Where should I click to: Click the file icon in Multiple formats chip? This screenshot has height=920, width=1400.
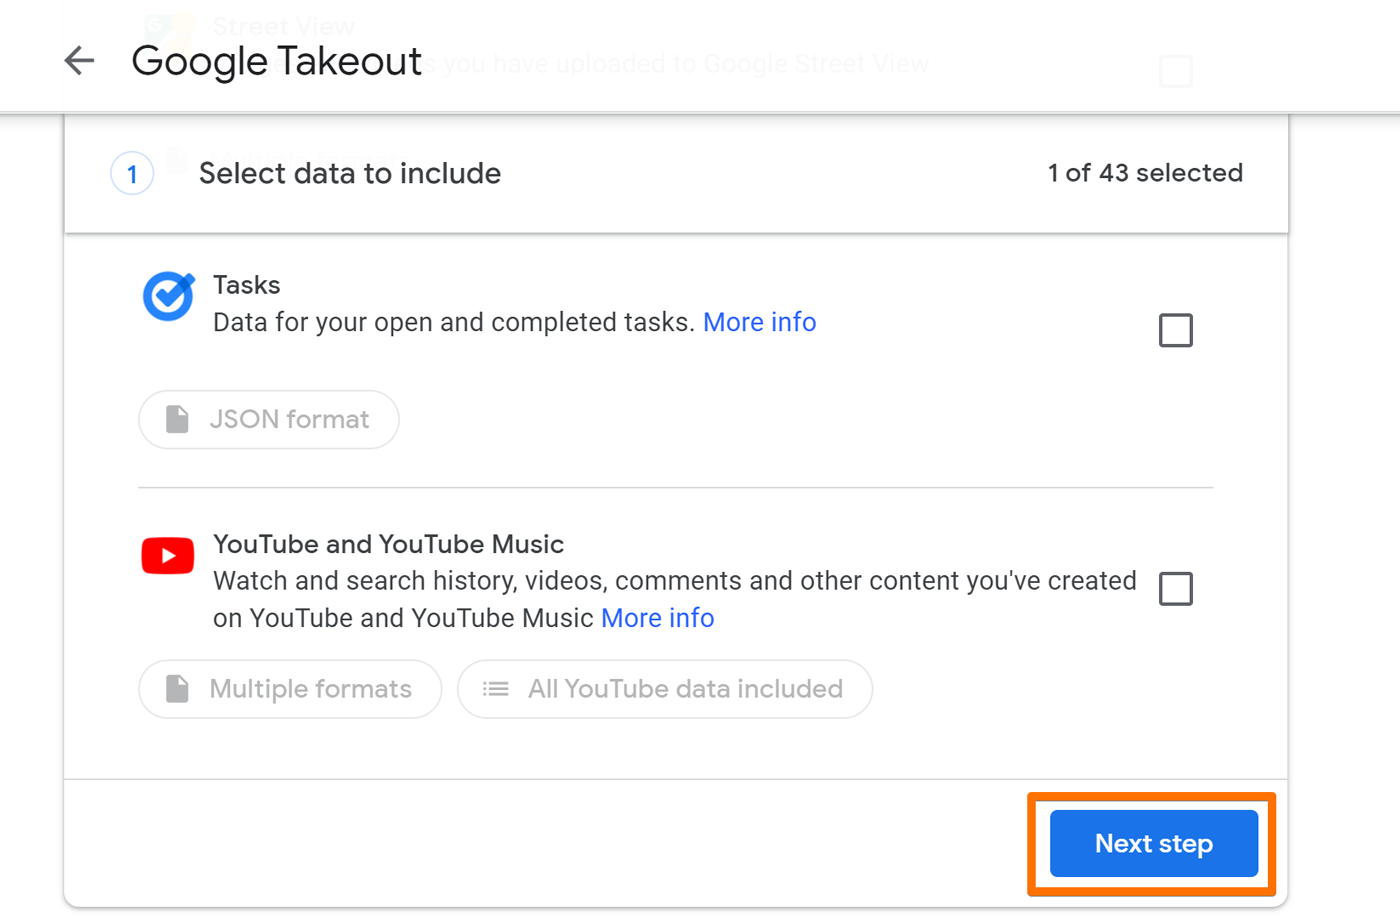(178, 689)
